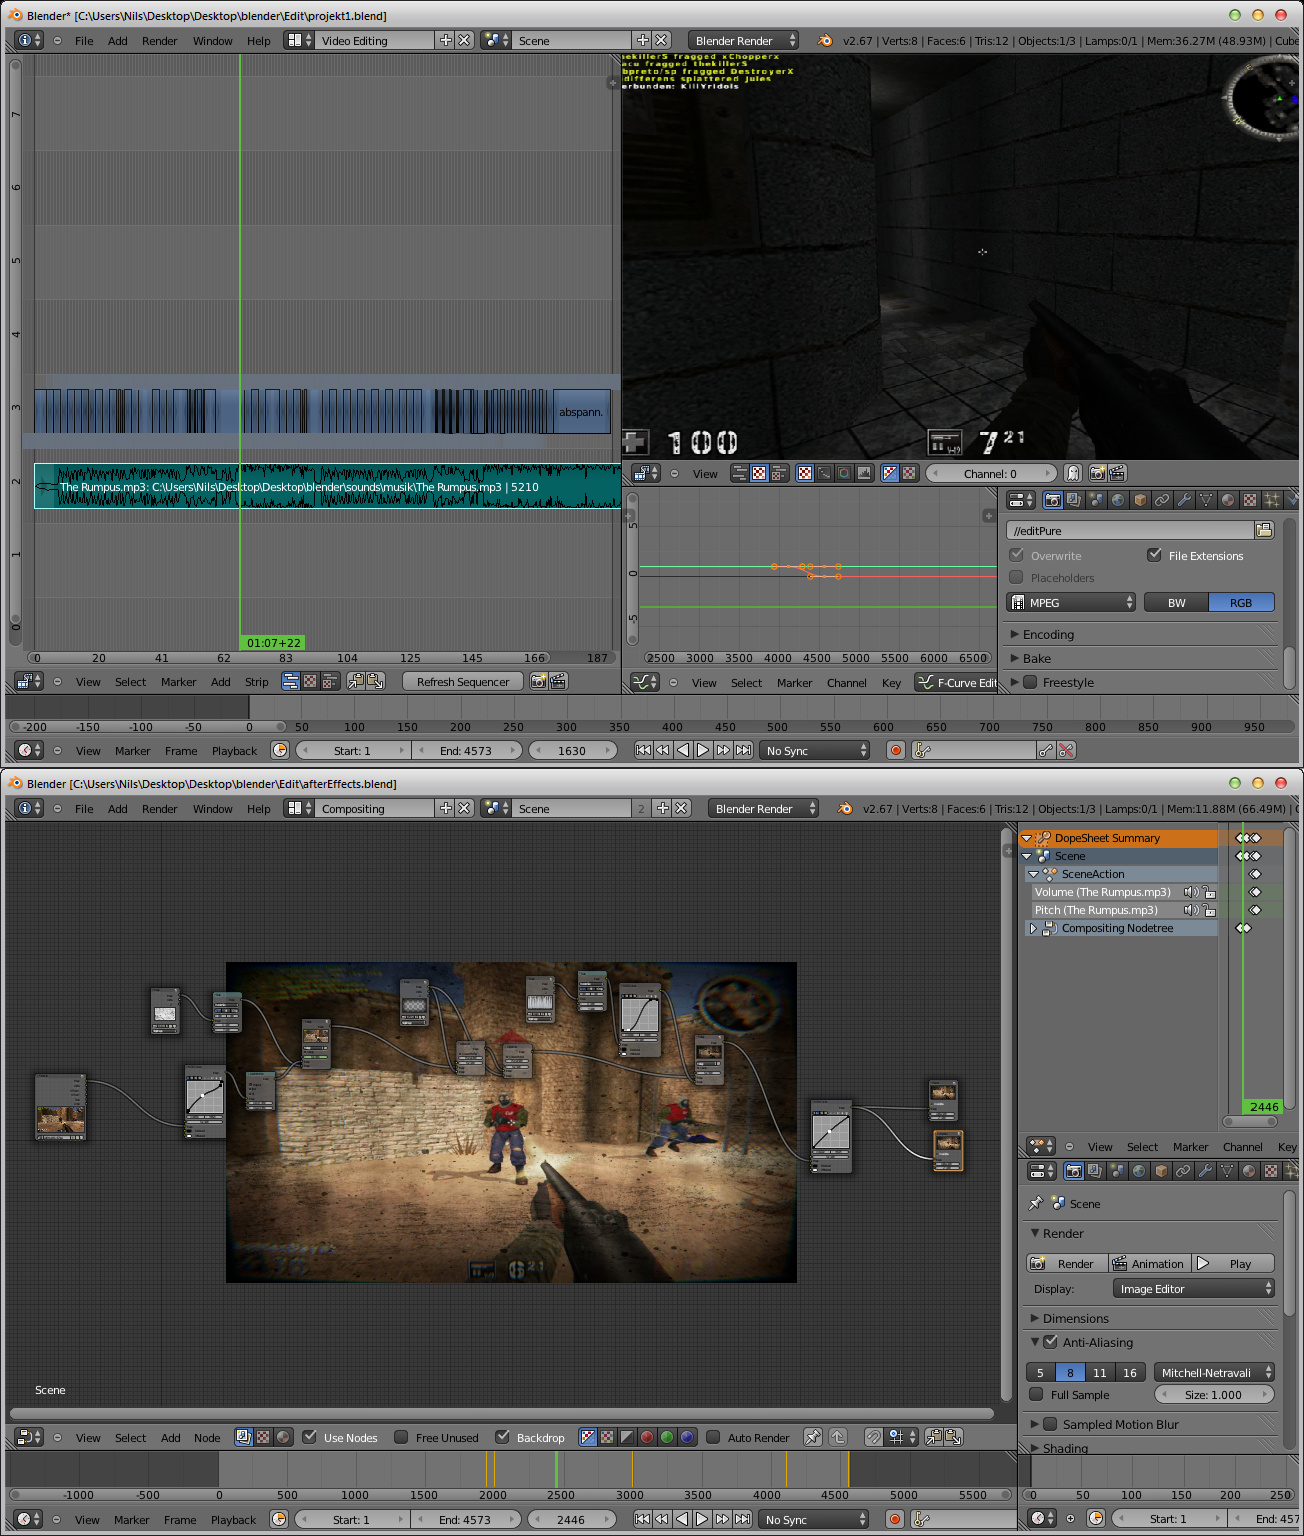Click the Animation render button
Screen dimensions: 1304x1536
(1149, 1263)
